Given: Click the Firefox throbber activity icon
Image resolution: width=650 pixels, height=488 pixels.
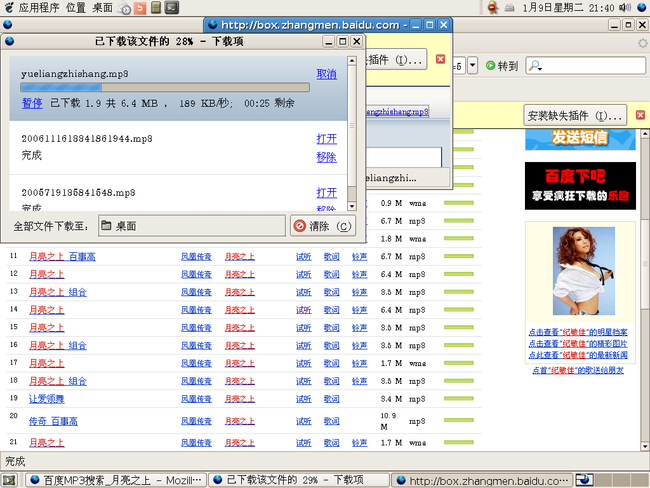Looking at the screenshot, I should pyautogui.click(x=642, y=43).
